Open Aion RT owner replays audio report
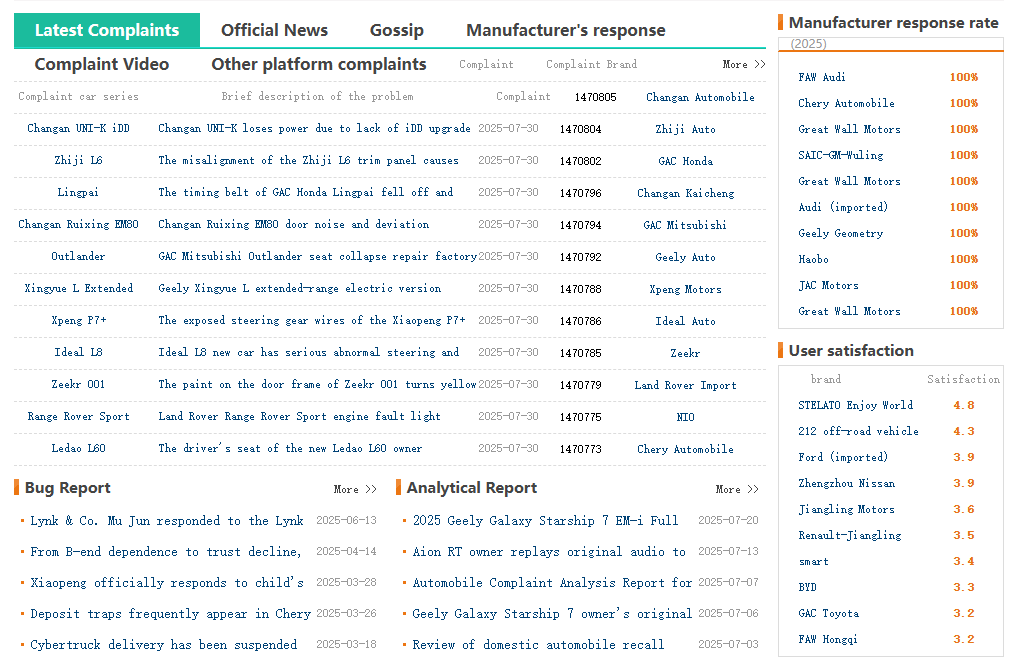The height and width of the screenshot is (664, 1015). (x=549, y=551)
